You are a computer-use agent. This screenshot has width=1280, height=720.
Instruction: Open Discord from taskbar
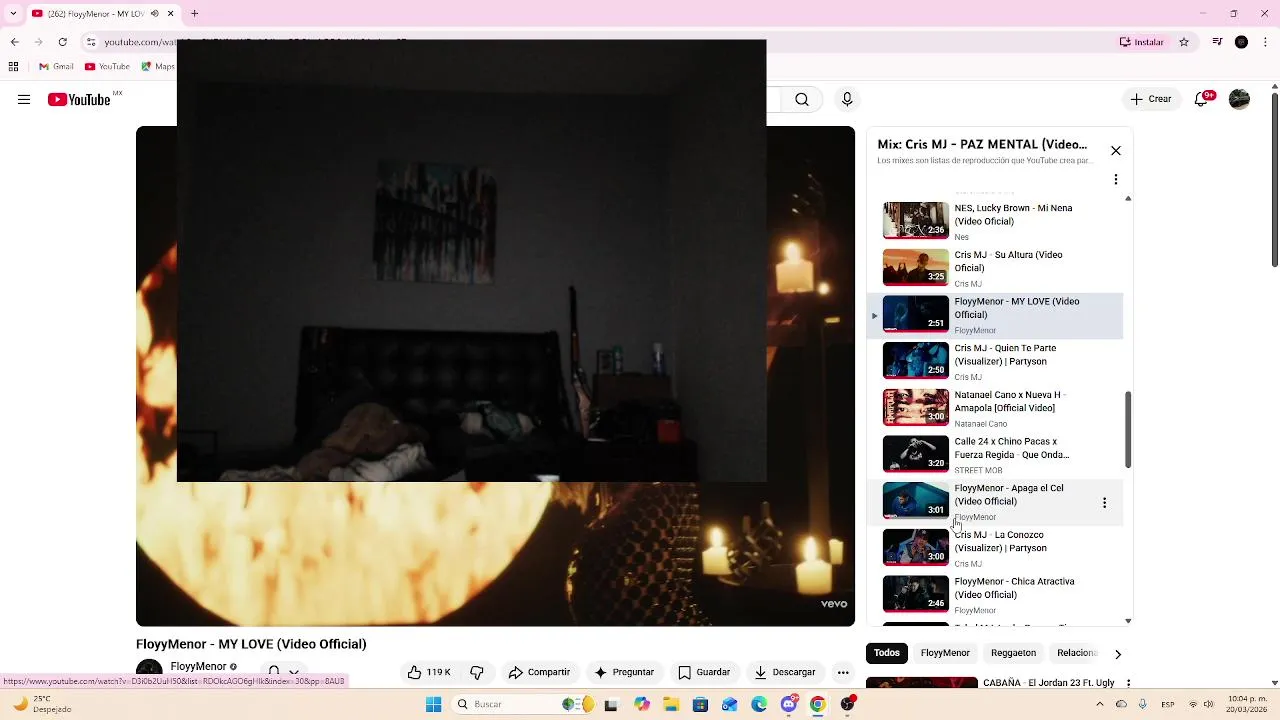[x=789, y=705]
